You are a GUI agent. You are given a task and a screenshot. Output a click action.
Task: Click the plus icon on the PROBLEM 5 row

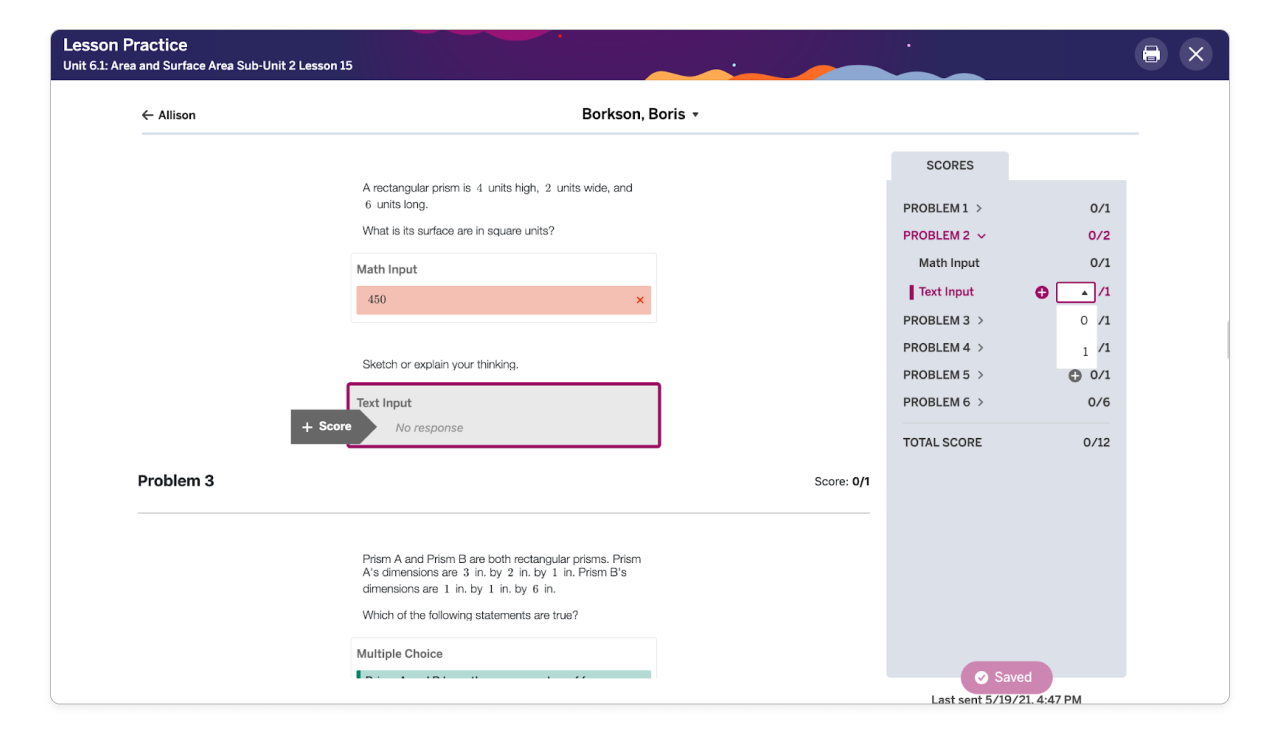point(1075,375)
